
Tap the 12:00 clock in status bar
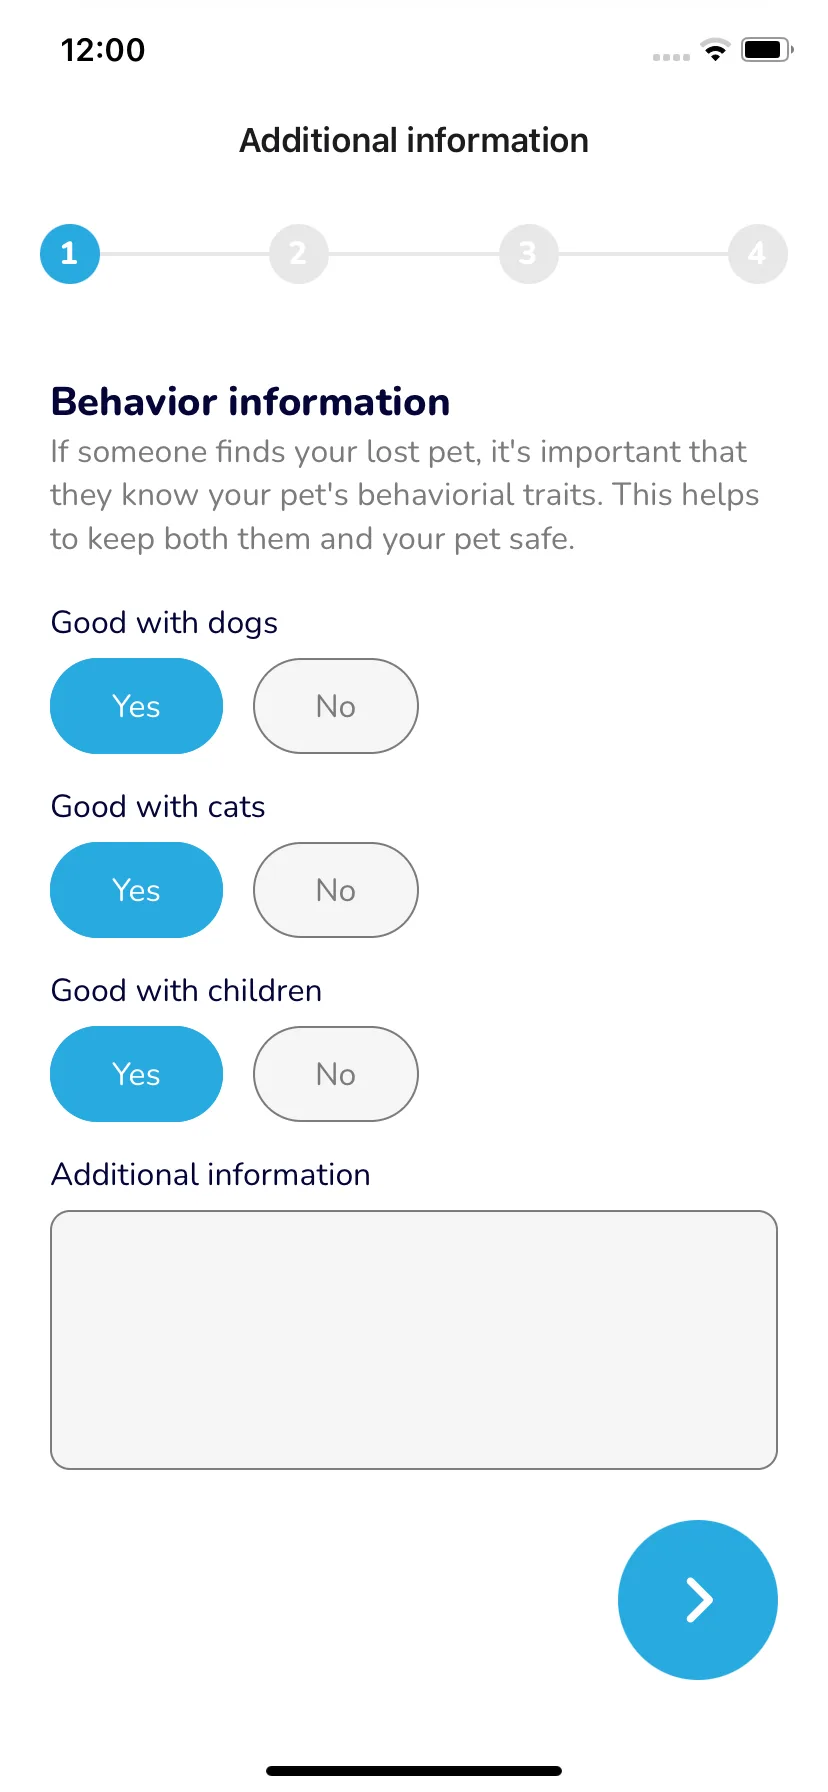pos(103,50)
